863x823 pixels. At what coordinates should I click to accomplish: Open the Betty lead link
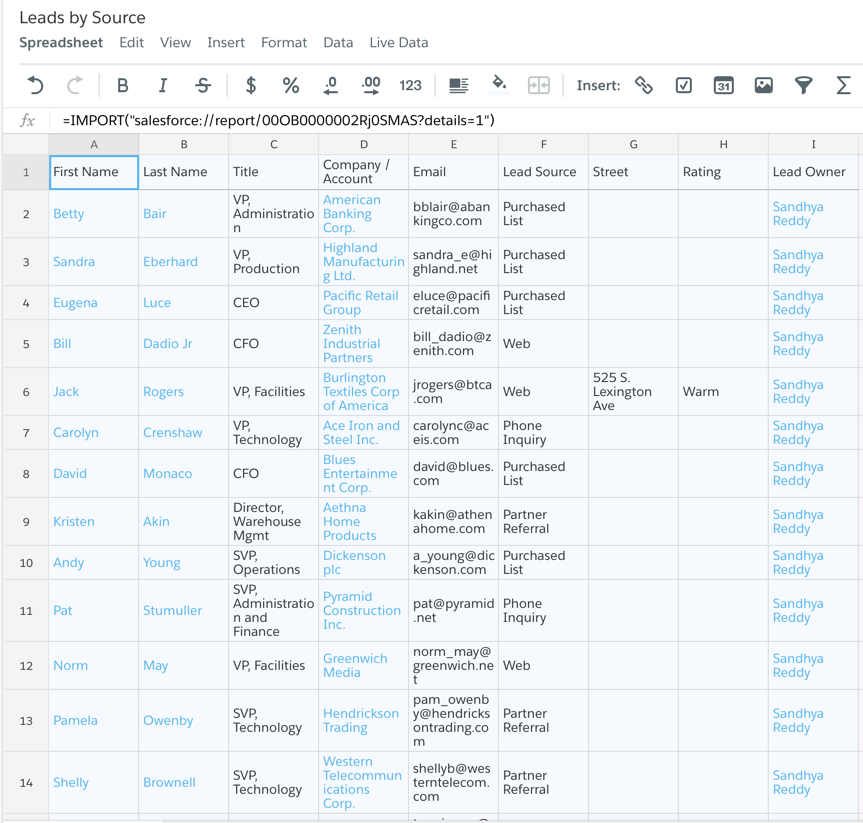tap(68, 214)
